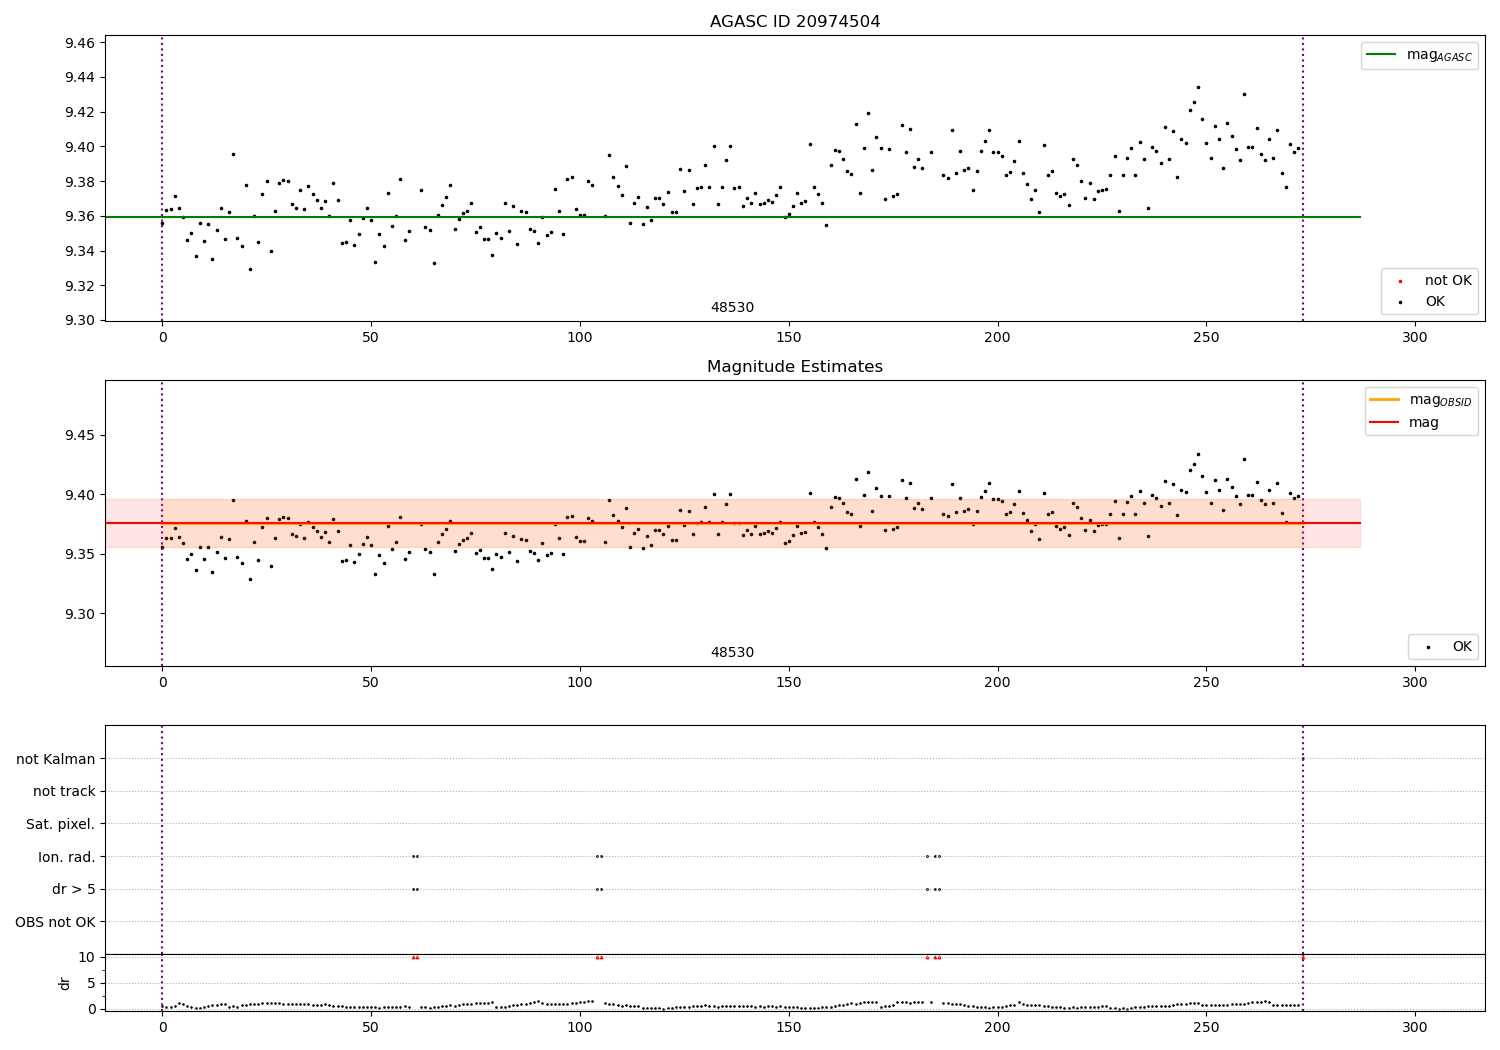This screenshot has height=1050, width=1500.
Task: Click the 100 x-axis tick of Magnitude Estimates plot
Action: point(580,683)
